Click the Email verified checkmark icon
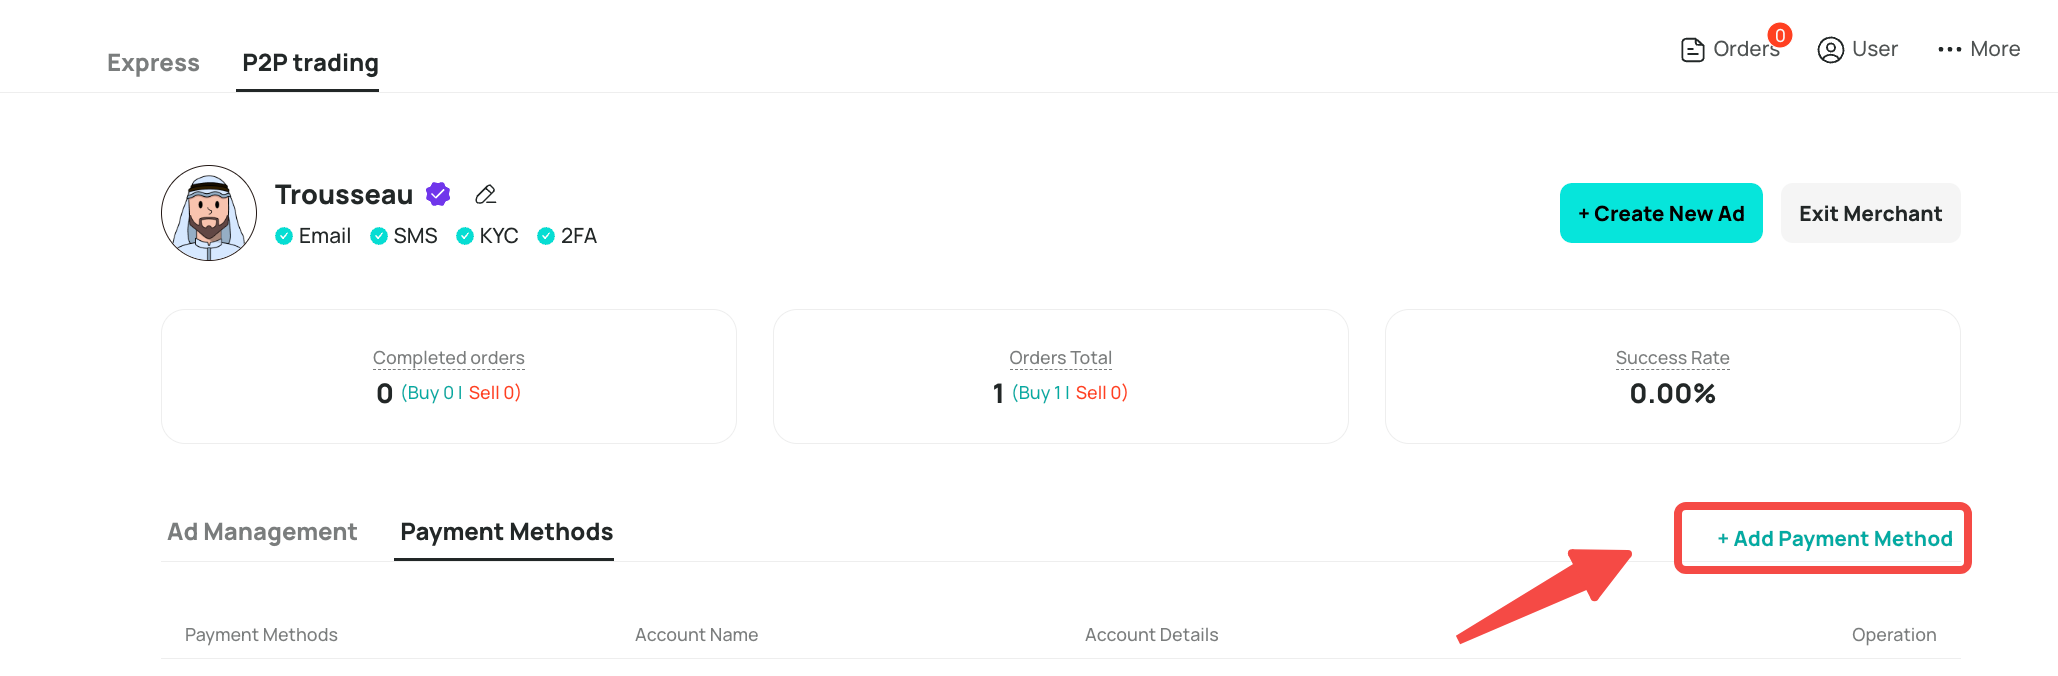Image resolution: width=2058 pixels, height=676 pixels. pos(284,236)
